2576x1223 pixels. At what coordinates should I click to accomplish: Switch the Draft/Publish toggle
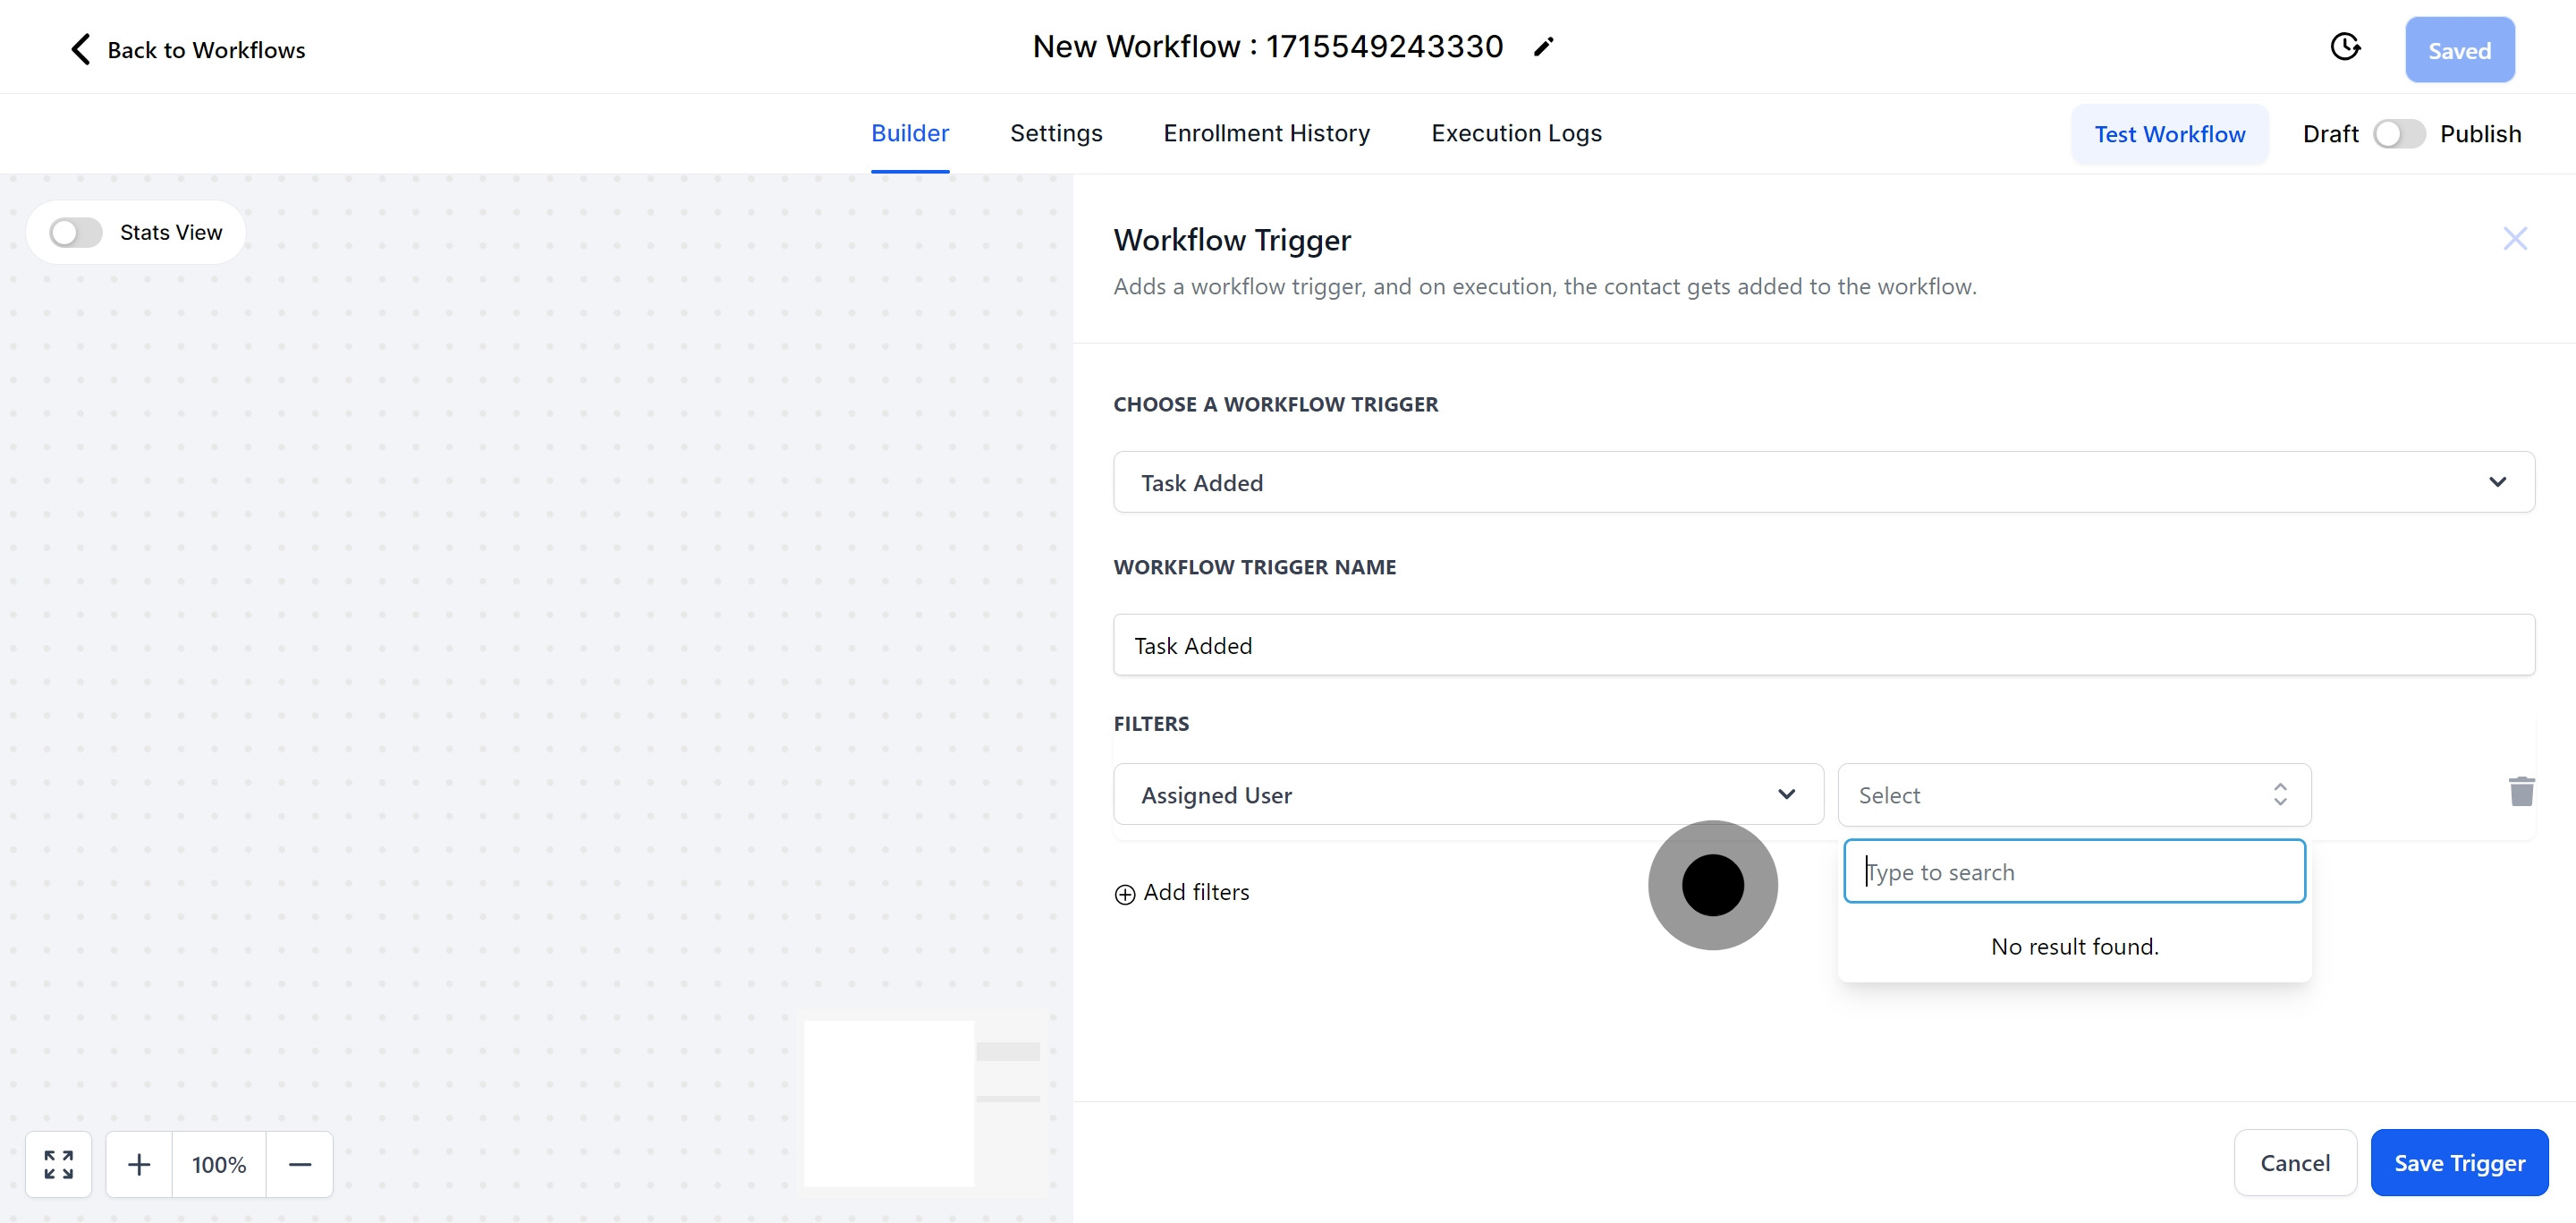(2398, 134)
